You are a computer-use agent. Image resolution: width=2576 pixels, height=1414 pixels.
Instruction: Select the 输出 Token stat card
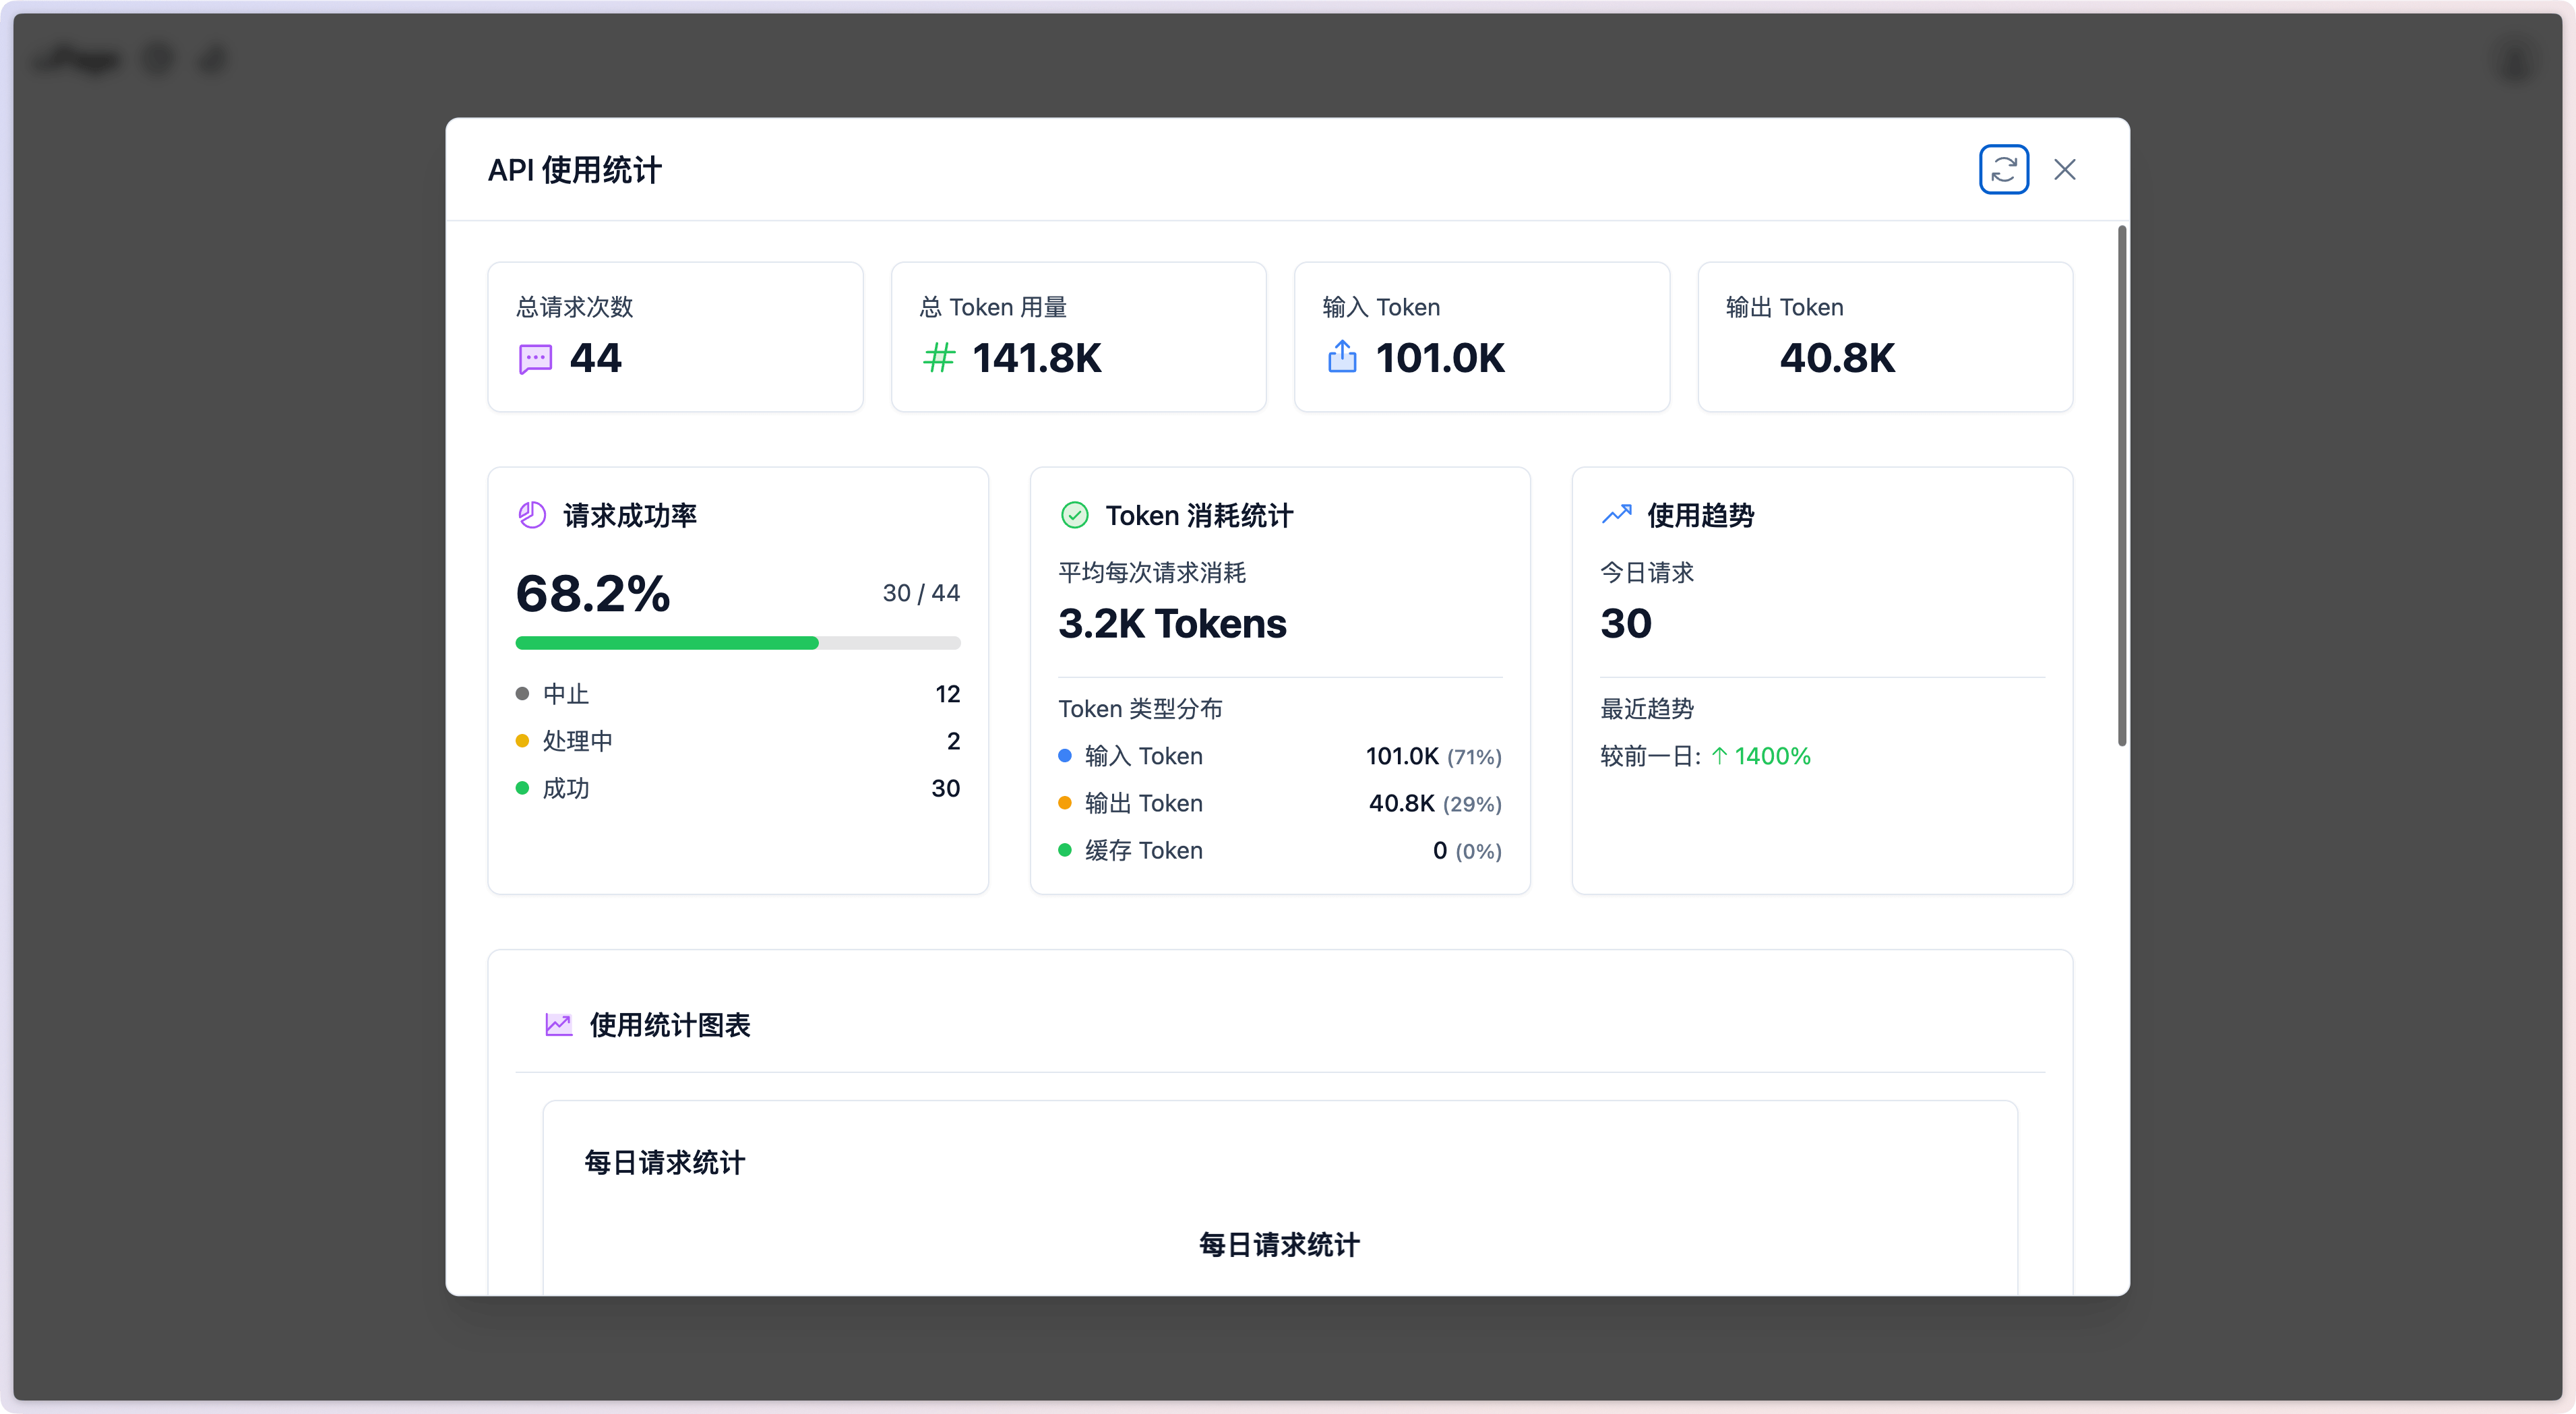coord(1884,337)
